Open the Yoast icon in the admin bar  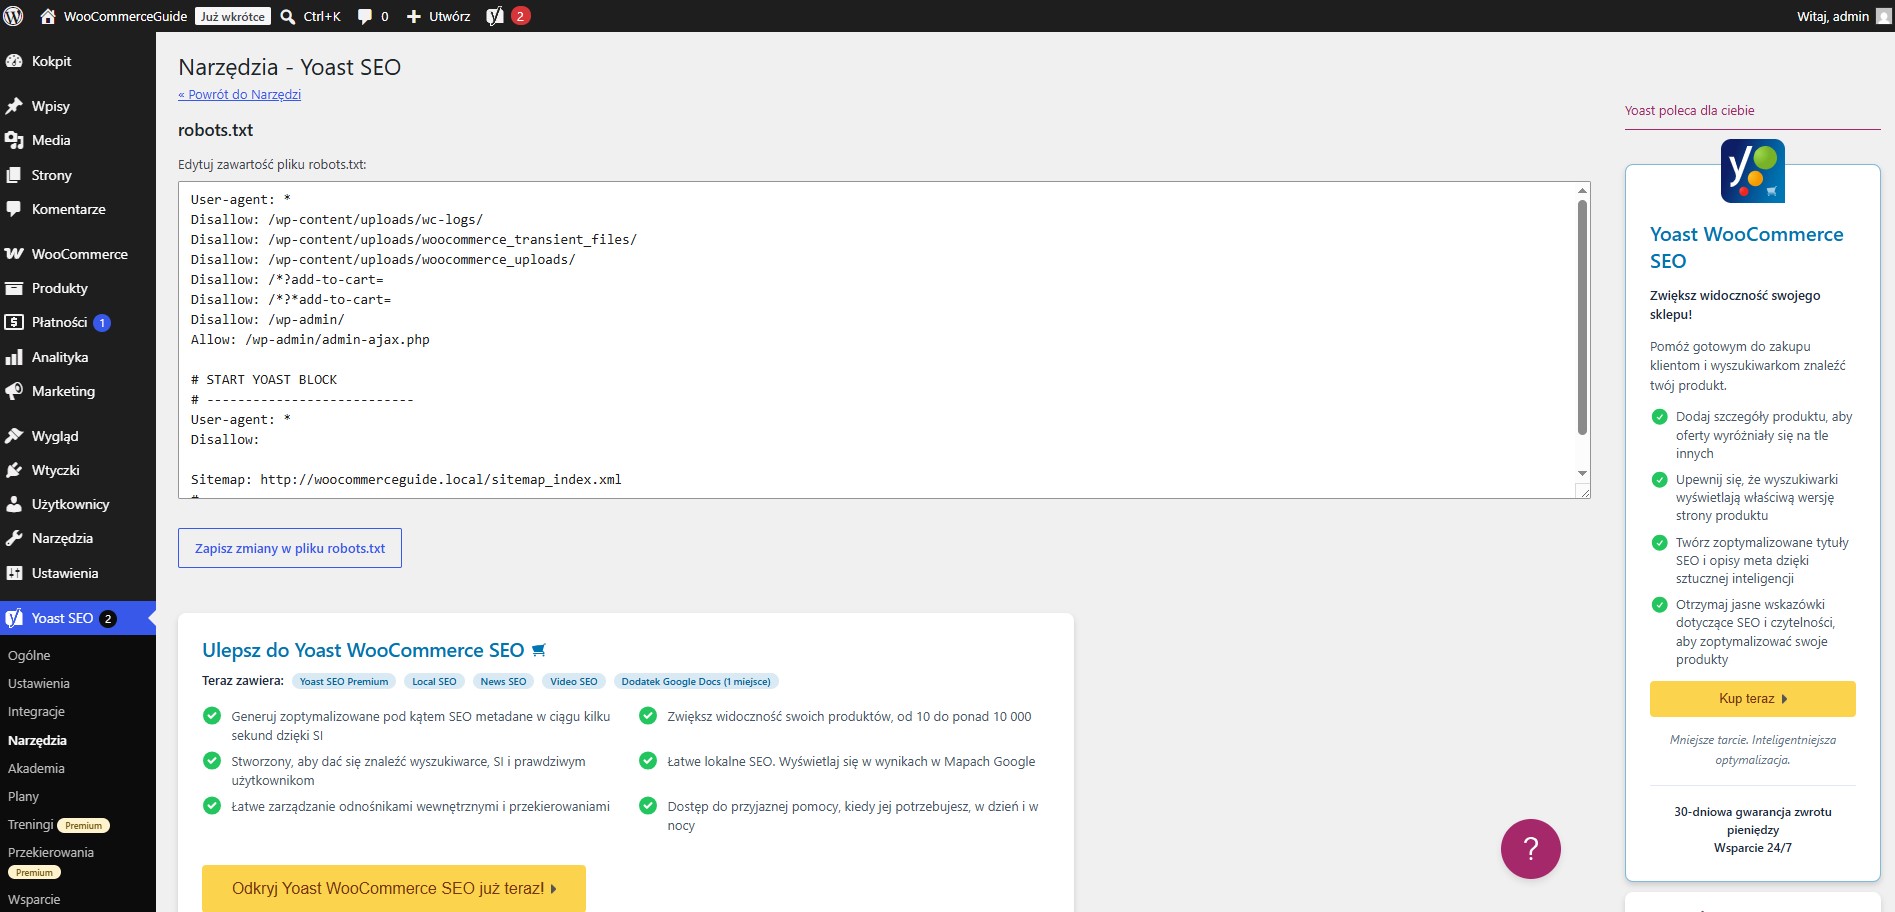[x=495, y=16]
